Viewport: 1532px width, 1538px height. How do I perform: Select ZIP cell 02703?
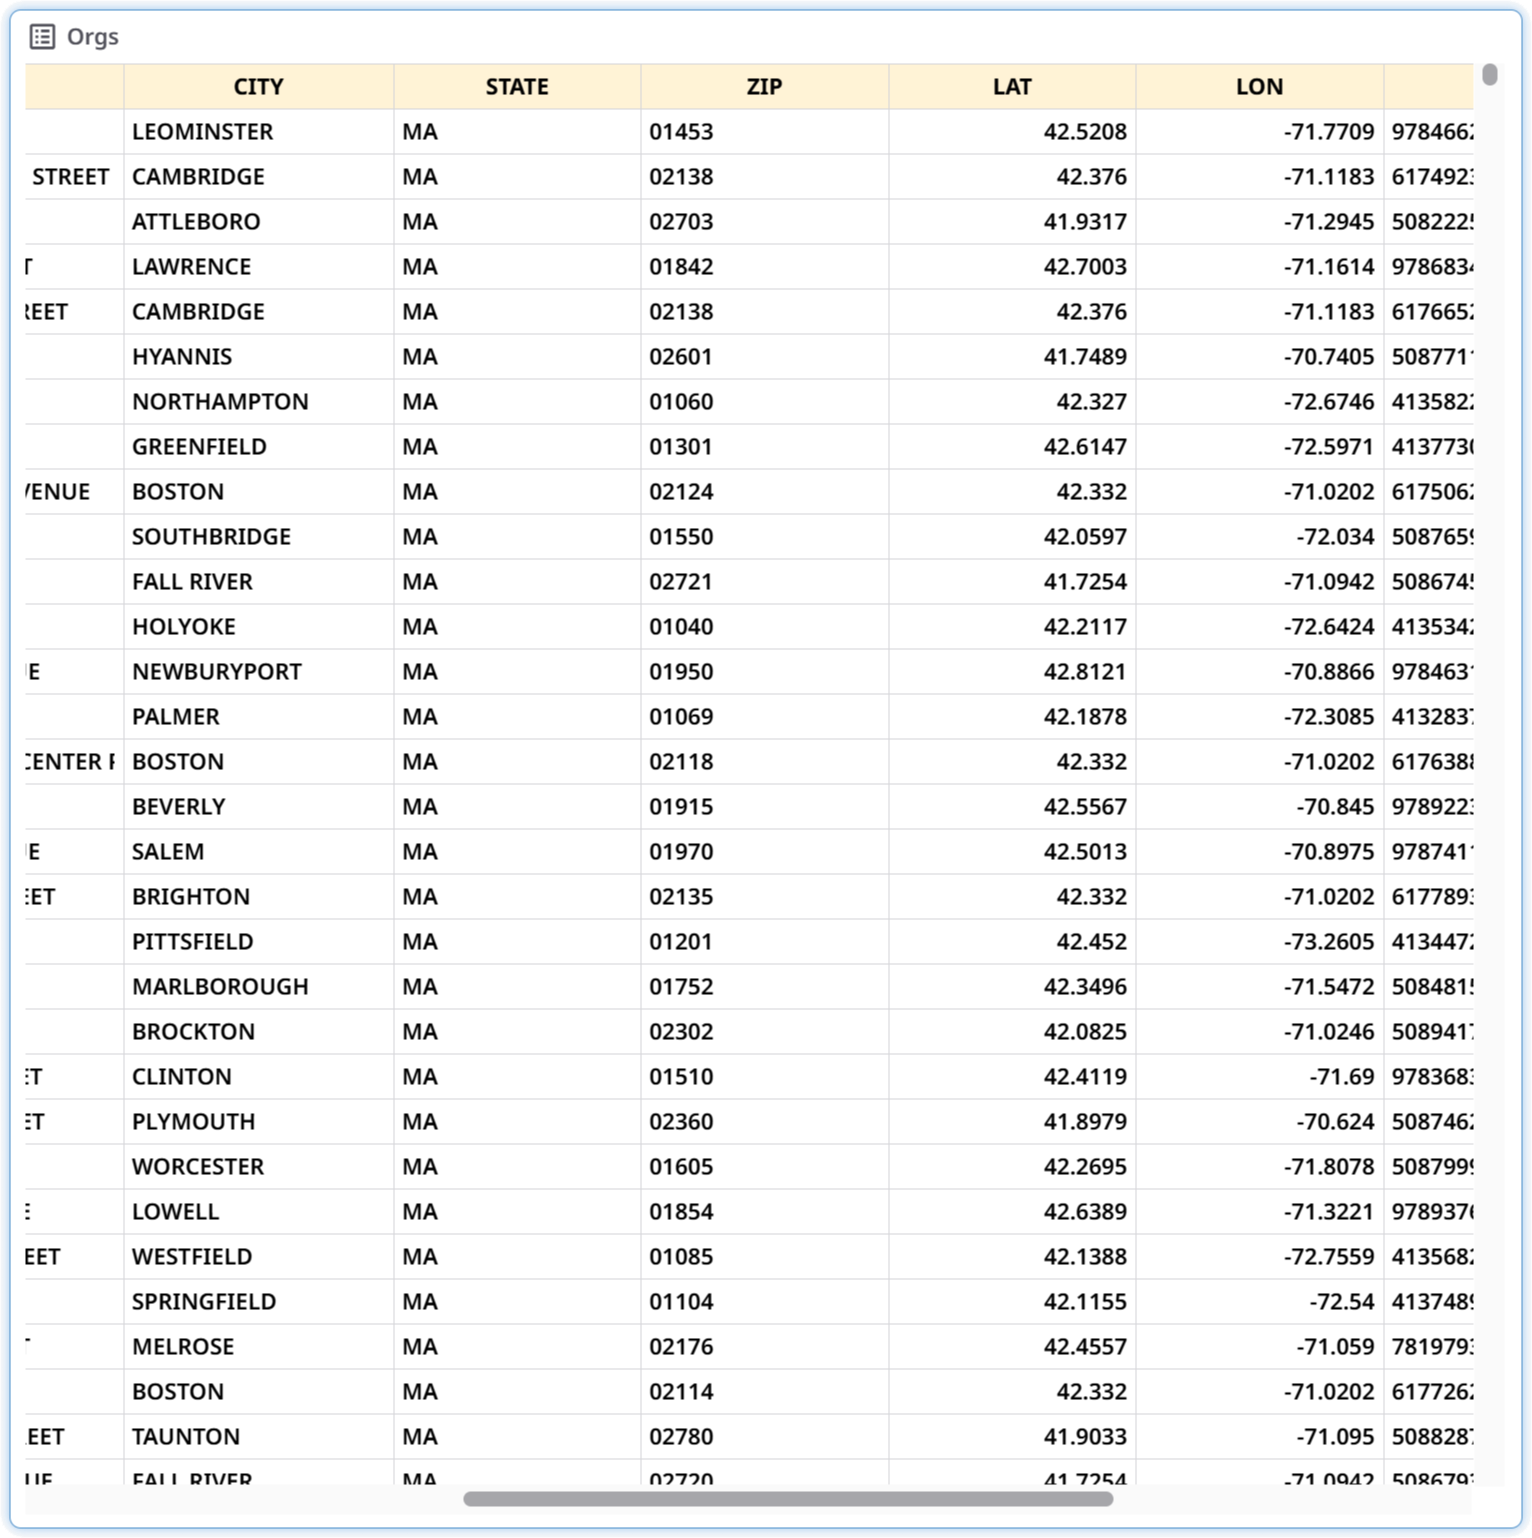pyautogui.click(x=765, y=222)
